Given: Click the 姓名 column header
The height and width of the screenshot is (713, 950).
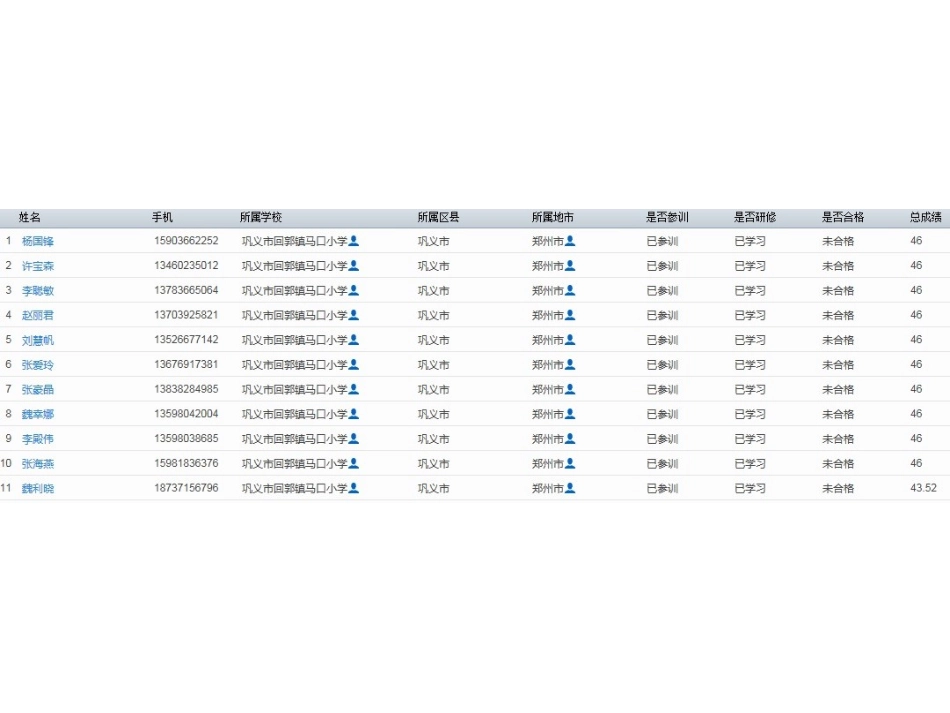Looking at the screenshot, I should (30, 217).
